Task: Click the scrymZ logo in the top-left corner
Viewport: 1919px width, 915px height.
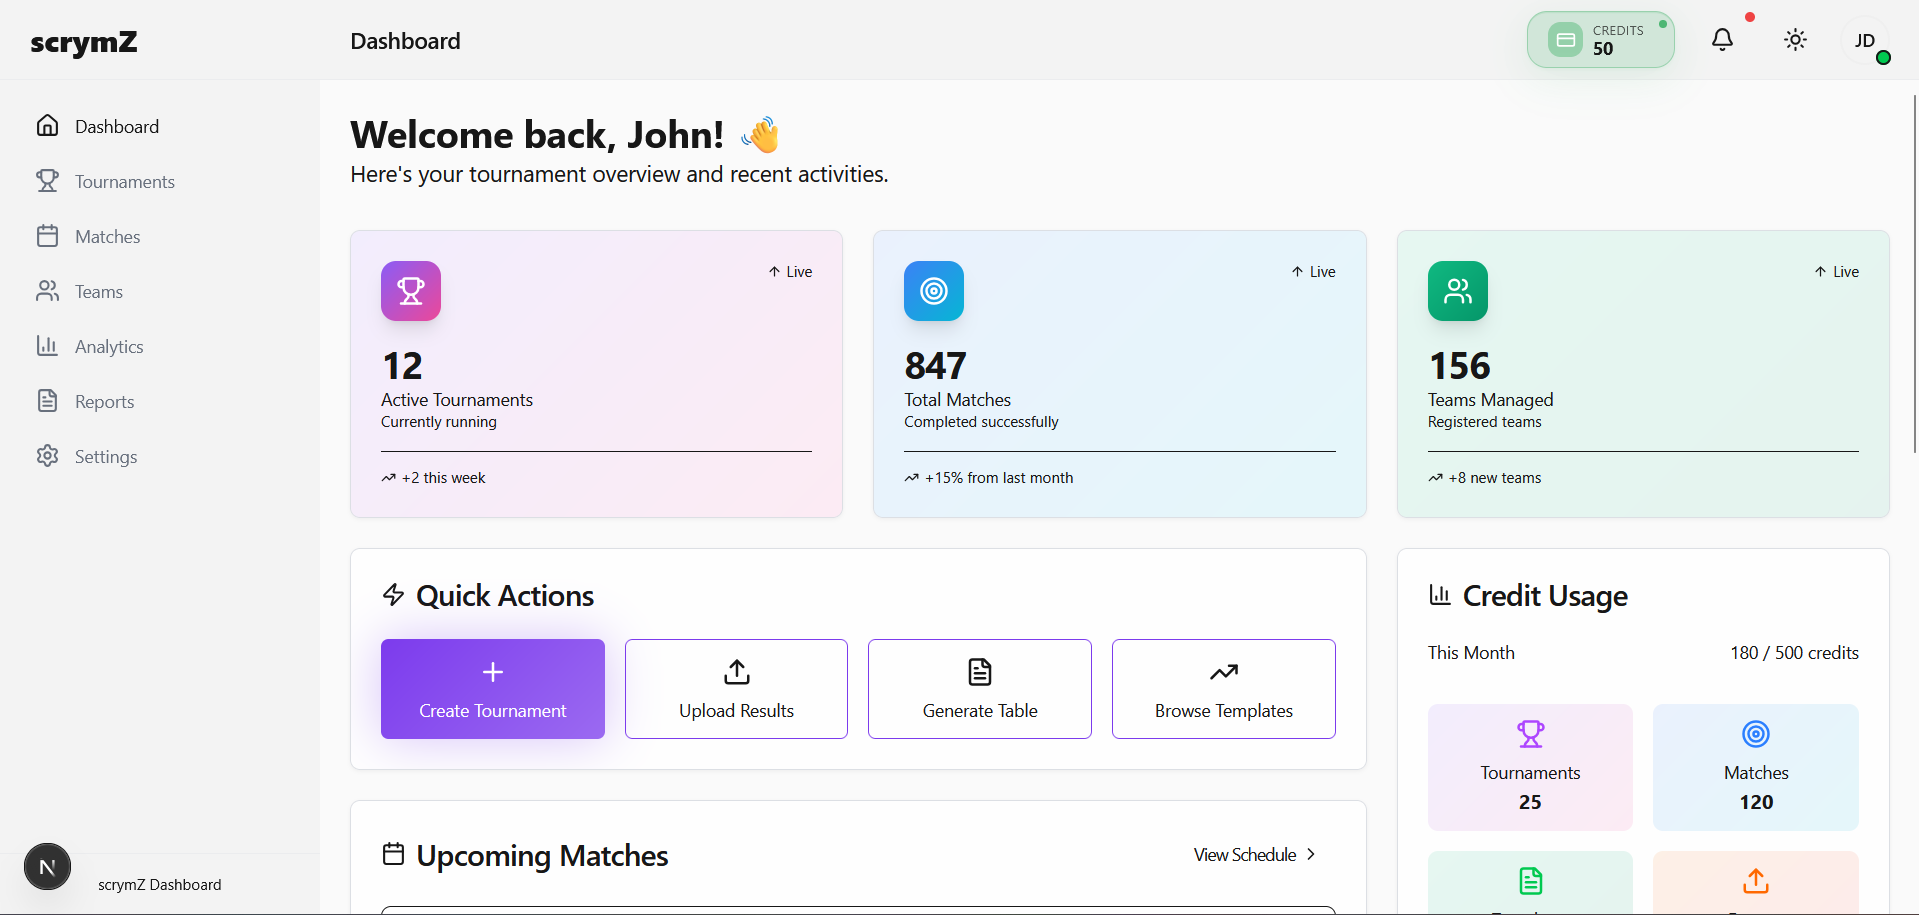Action: 84,43
